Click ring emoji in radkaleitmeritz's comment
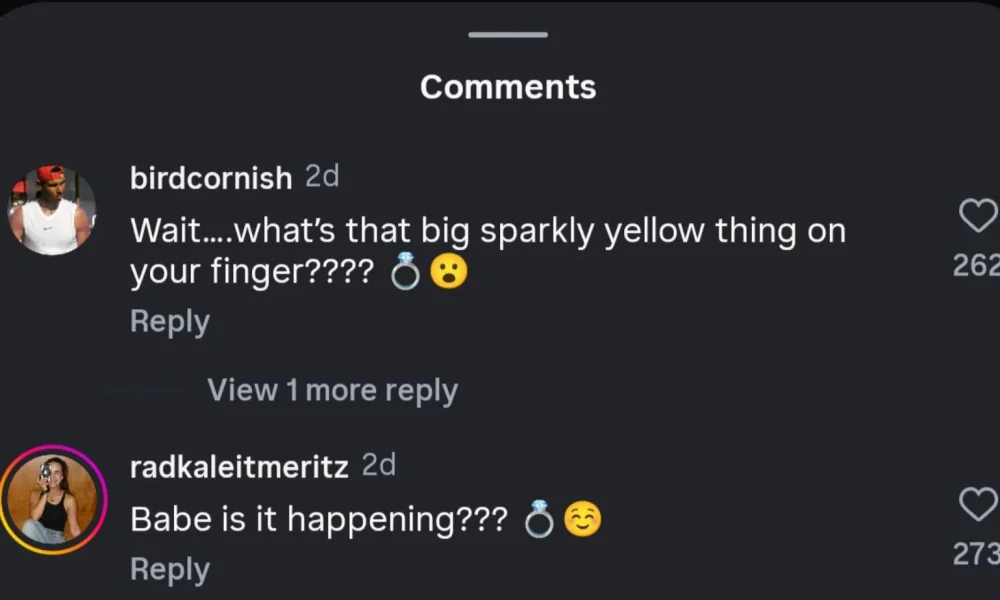 539,520
